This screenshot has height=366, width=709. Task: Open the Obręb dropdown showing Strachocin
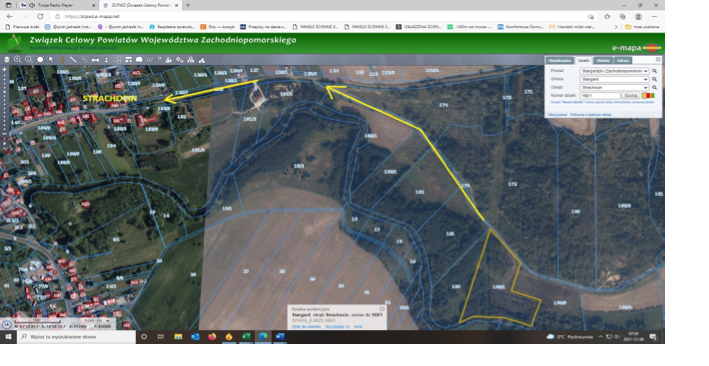coord(614,87)
